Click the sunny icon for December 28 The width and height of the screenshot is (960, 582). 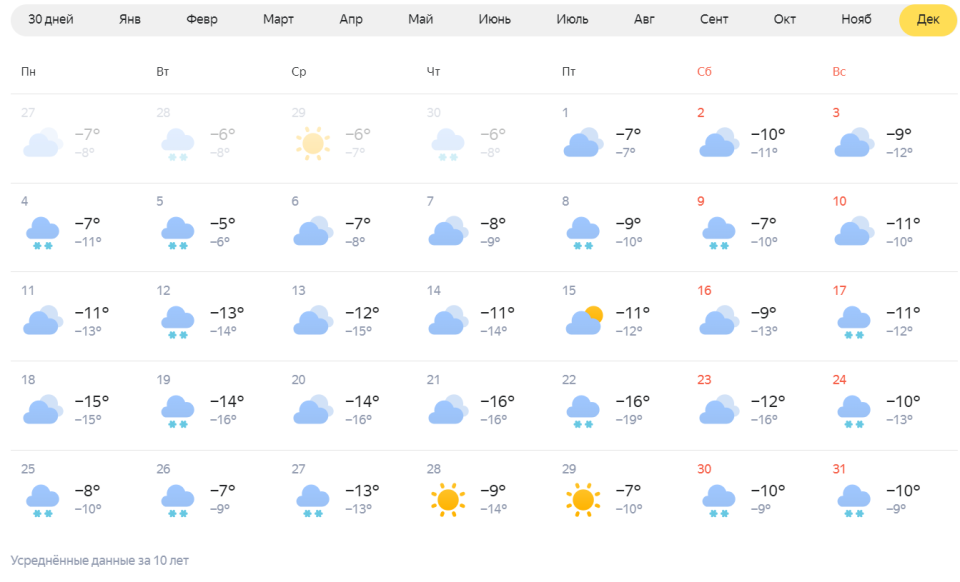[448, 500]
